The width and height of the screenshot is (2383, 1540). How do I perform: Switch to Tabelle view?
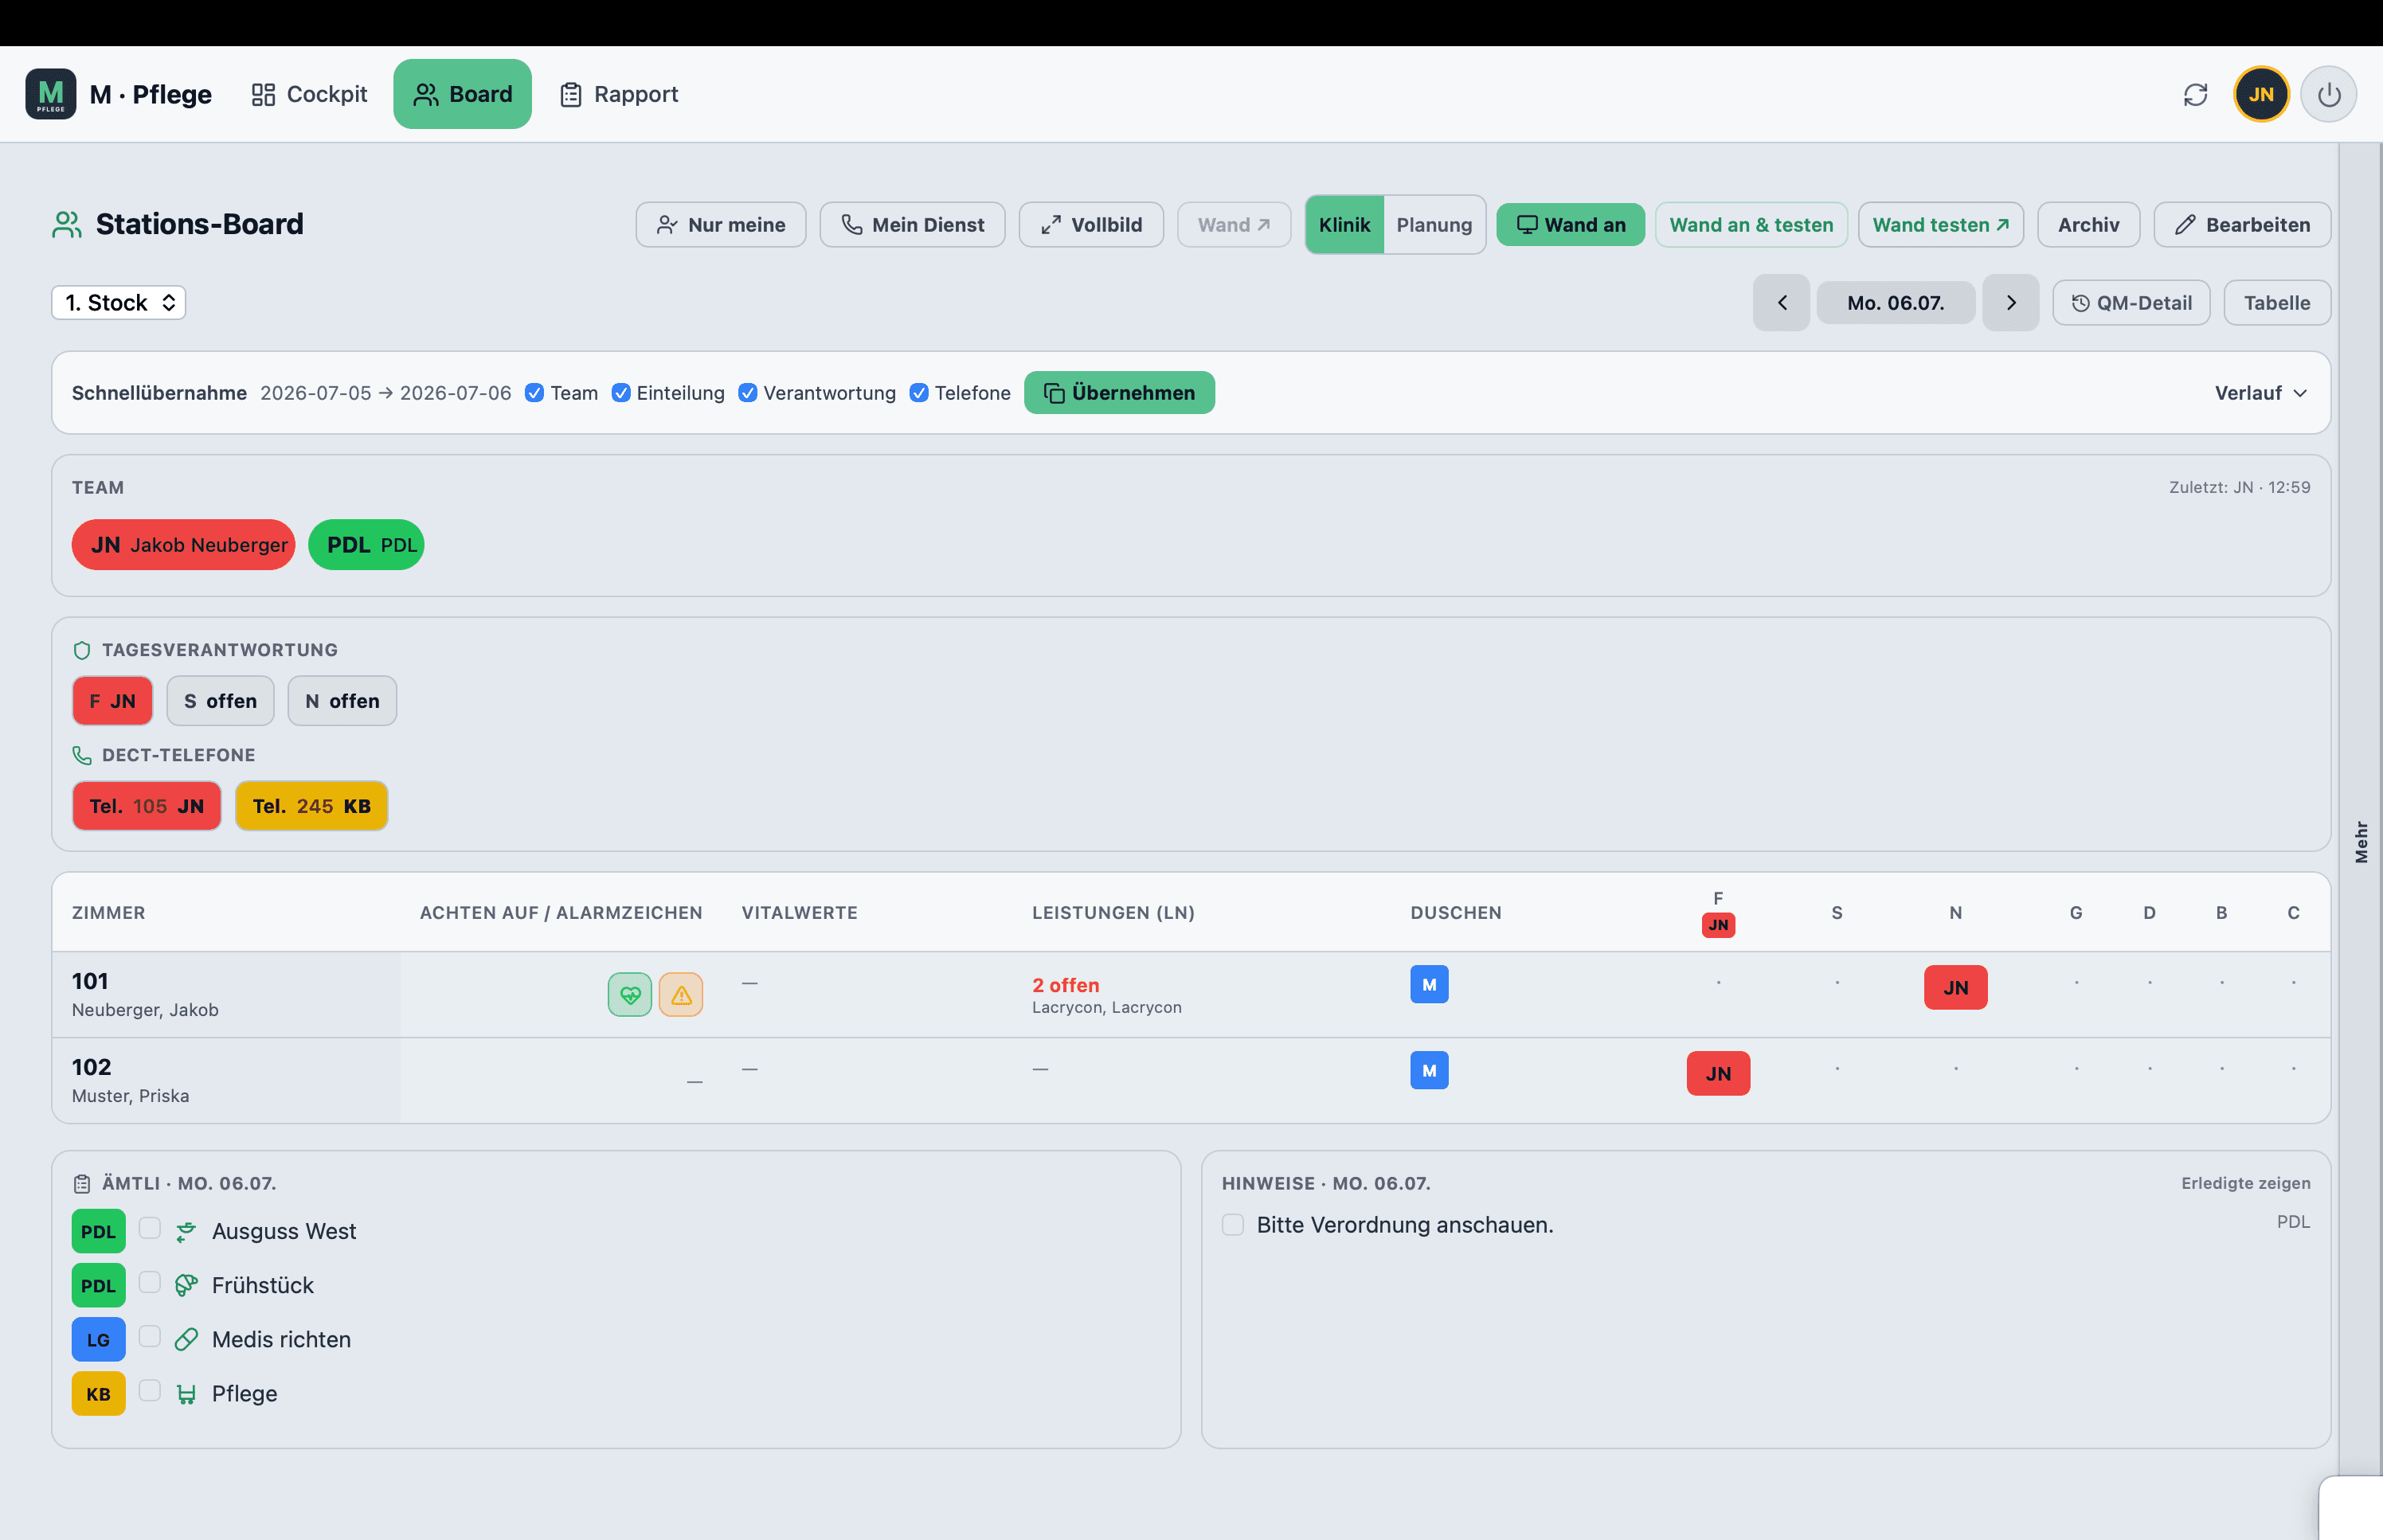click(2276, 303)
